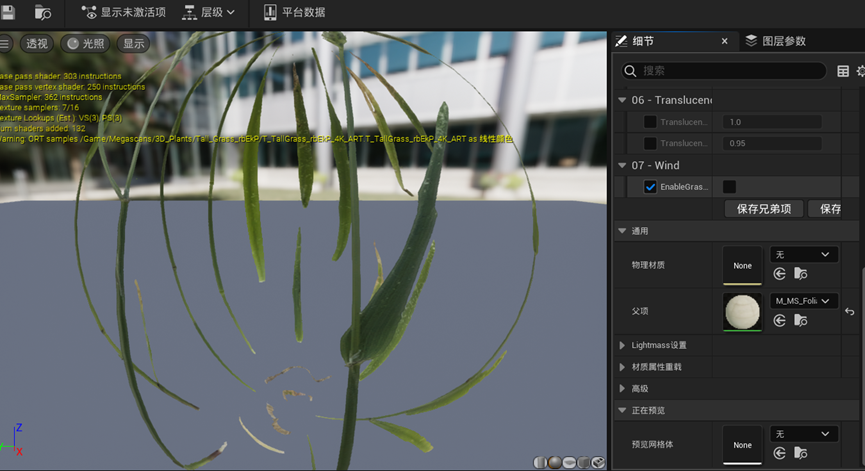Click the 父项 property label

point(640,312)
